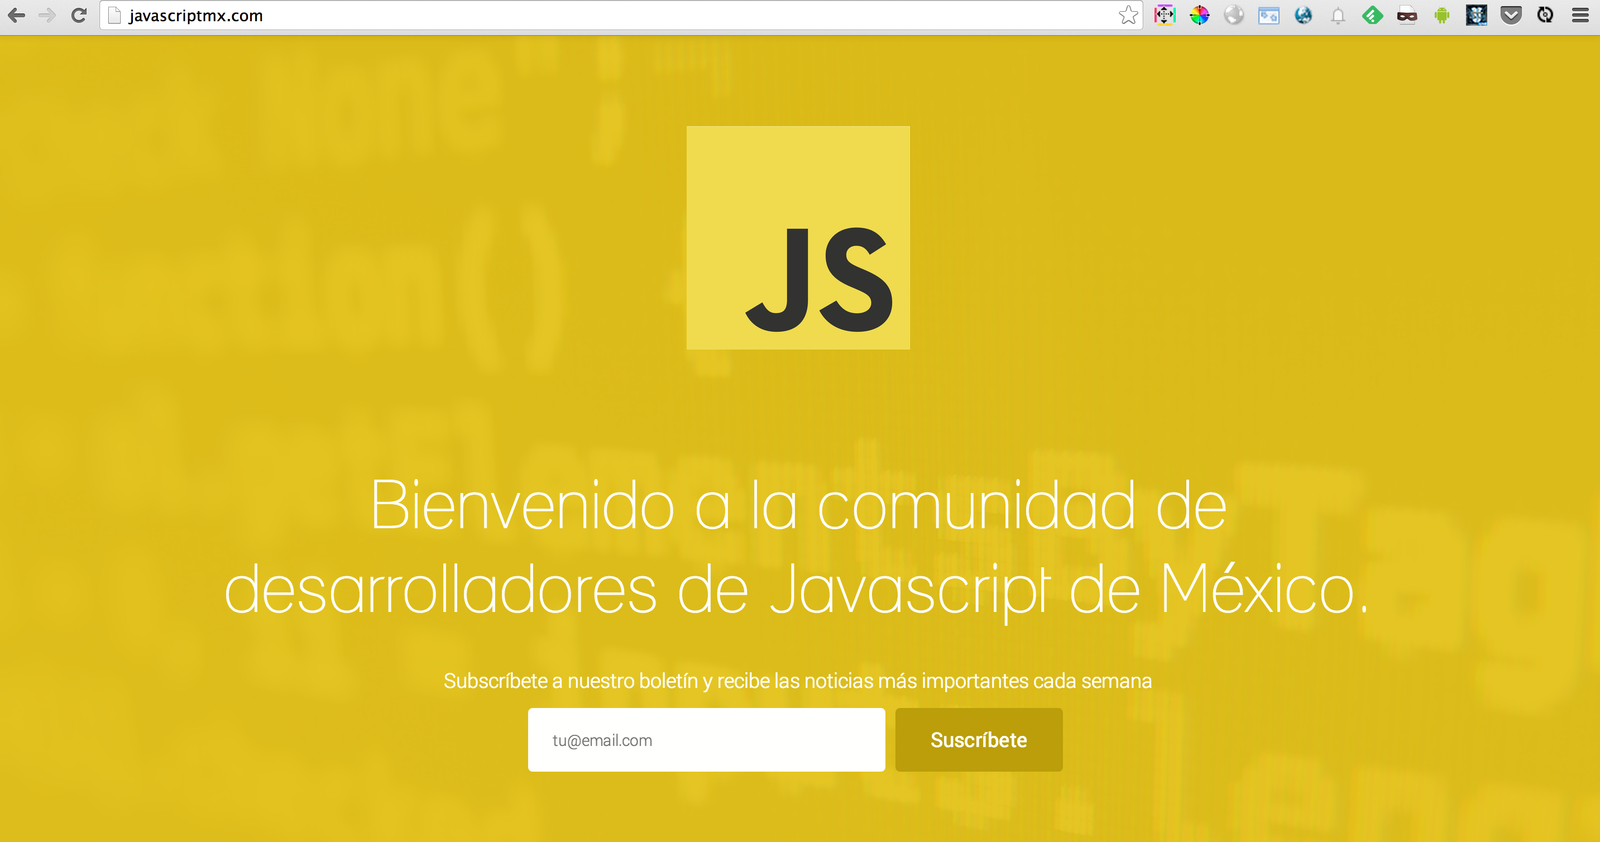Click the gray globe extension icon

coord(1234,15)
